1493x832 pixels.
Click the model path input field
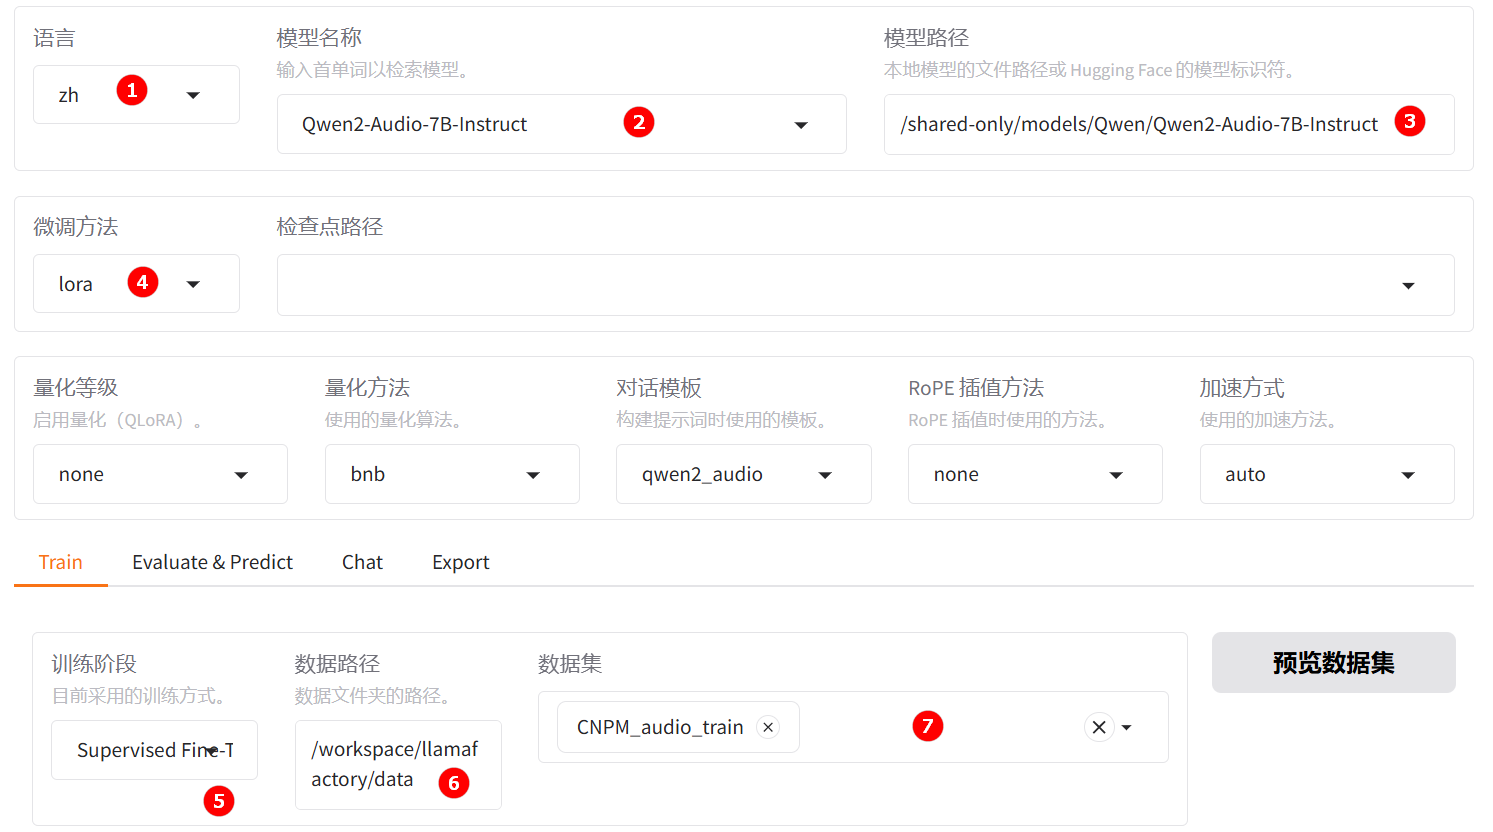pos(1140,125)
